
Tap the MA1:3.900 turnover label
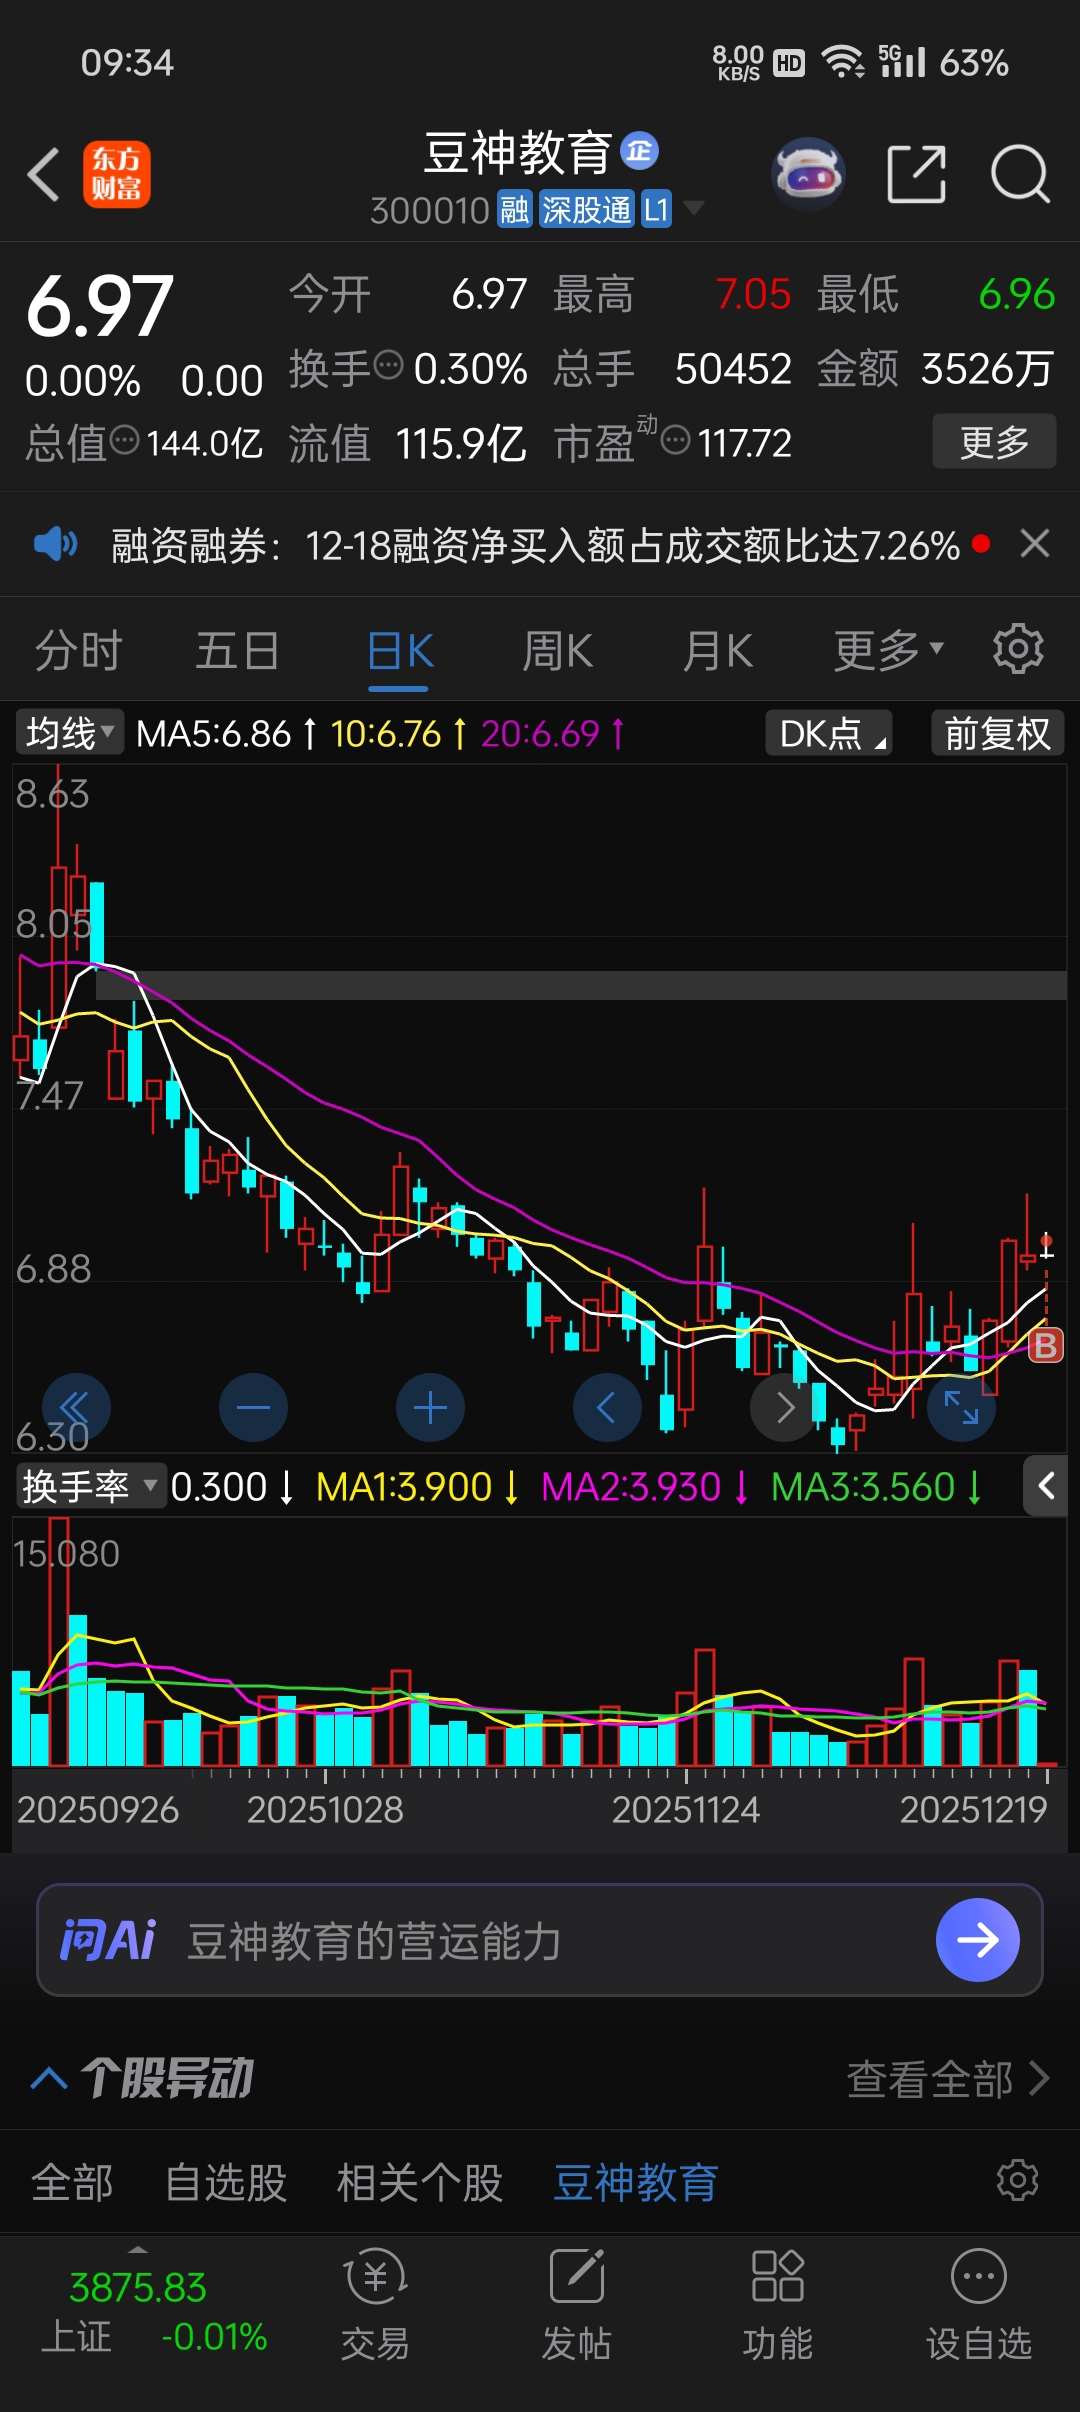(404, 1486)
